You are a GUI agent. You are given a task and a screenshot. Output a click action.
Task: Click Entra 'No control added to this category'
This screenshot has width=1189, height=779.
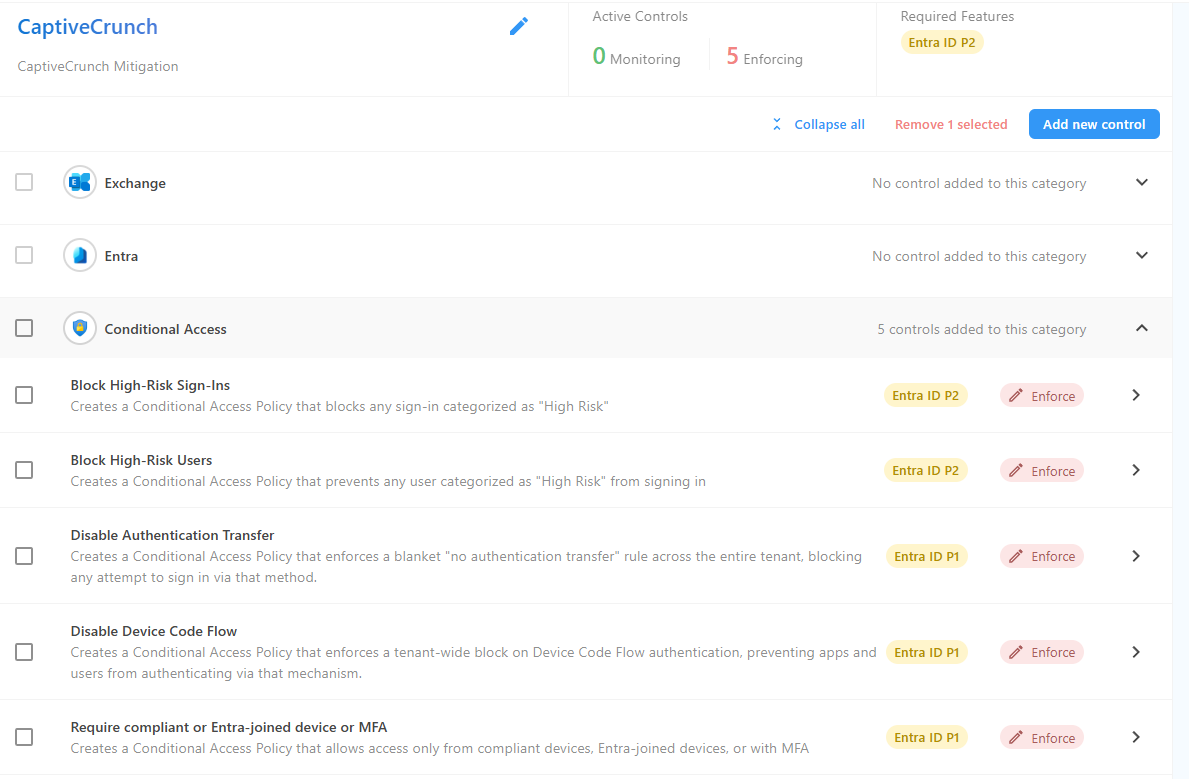point(979,256)
